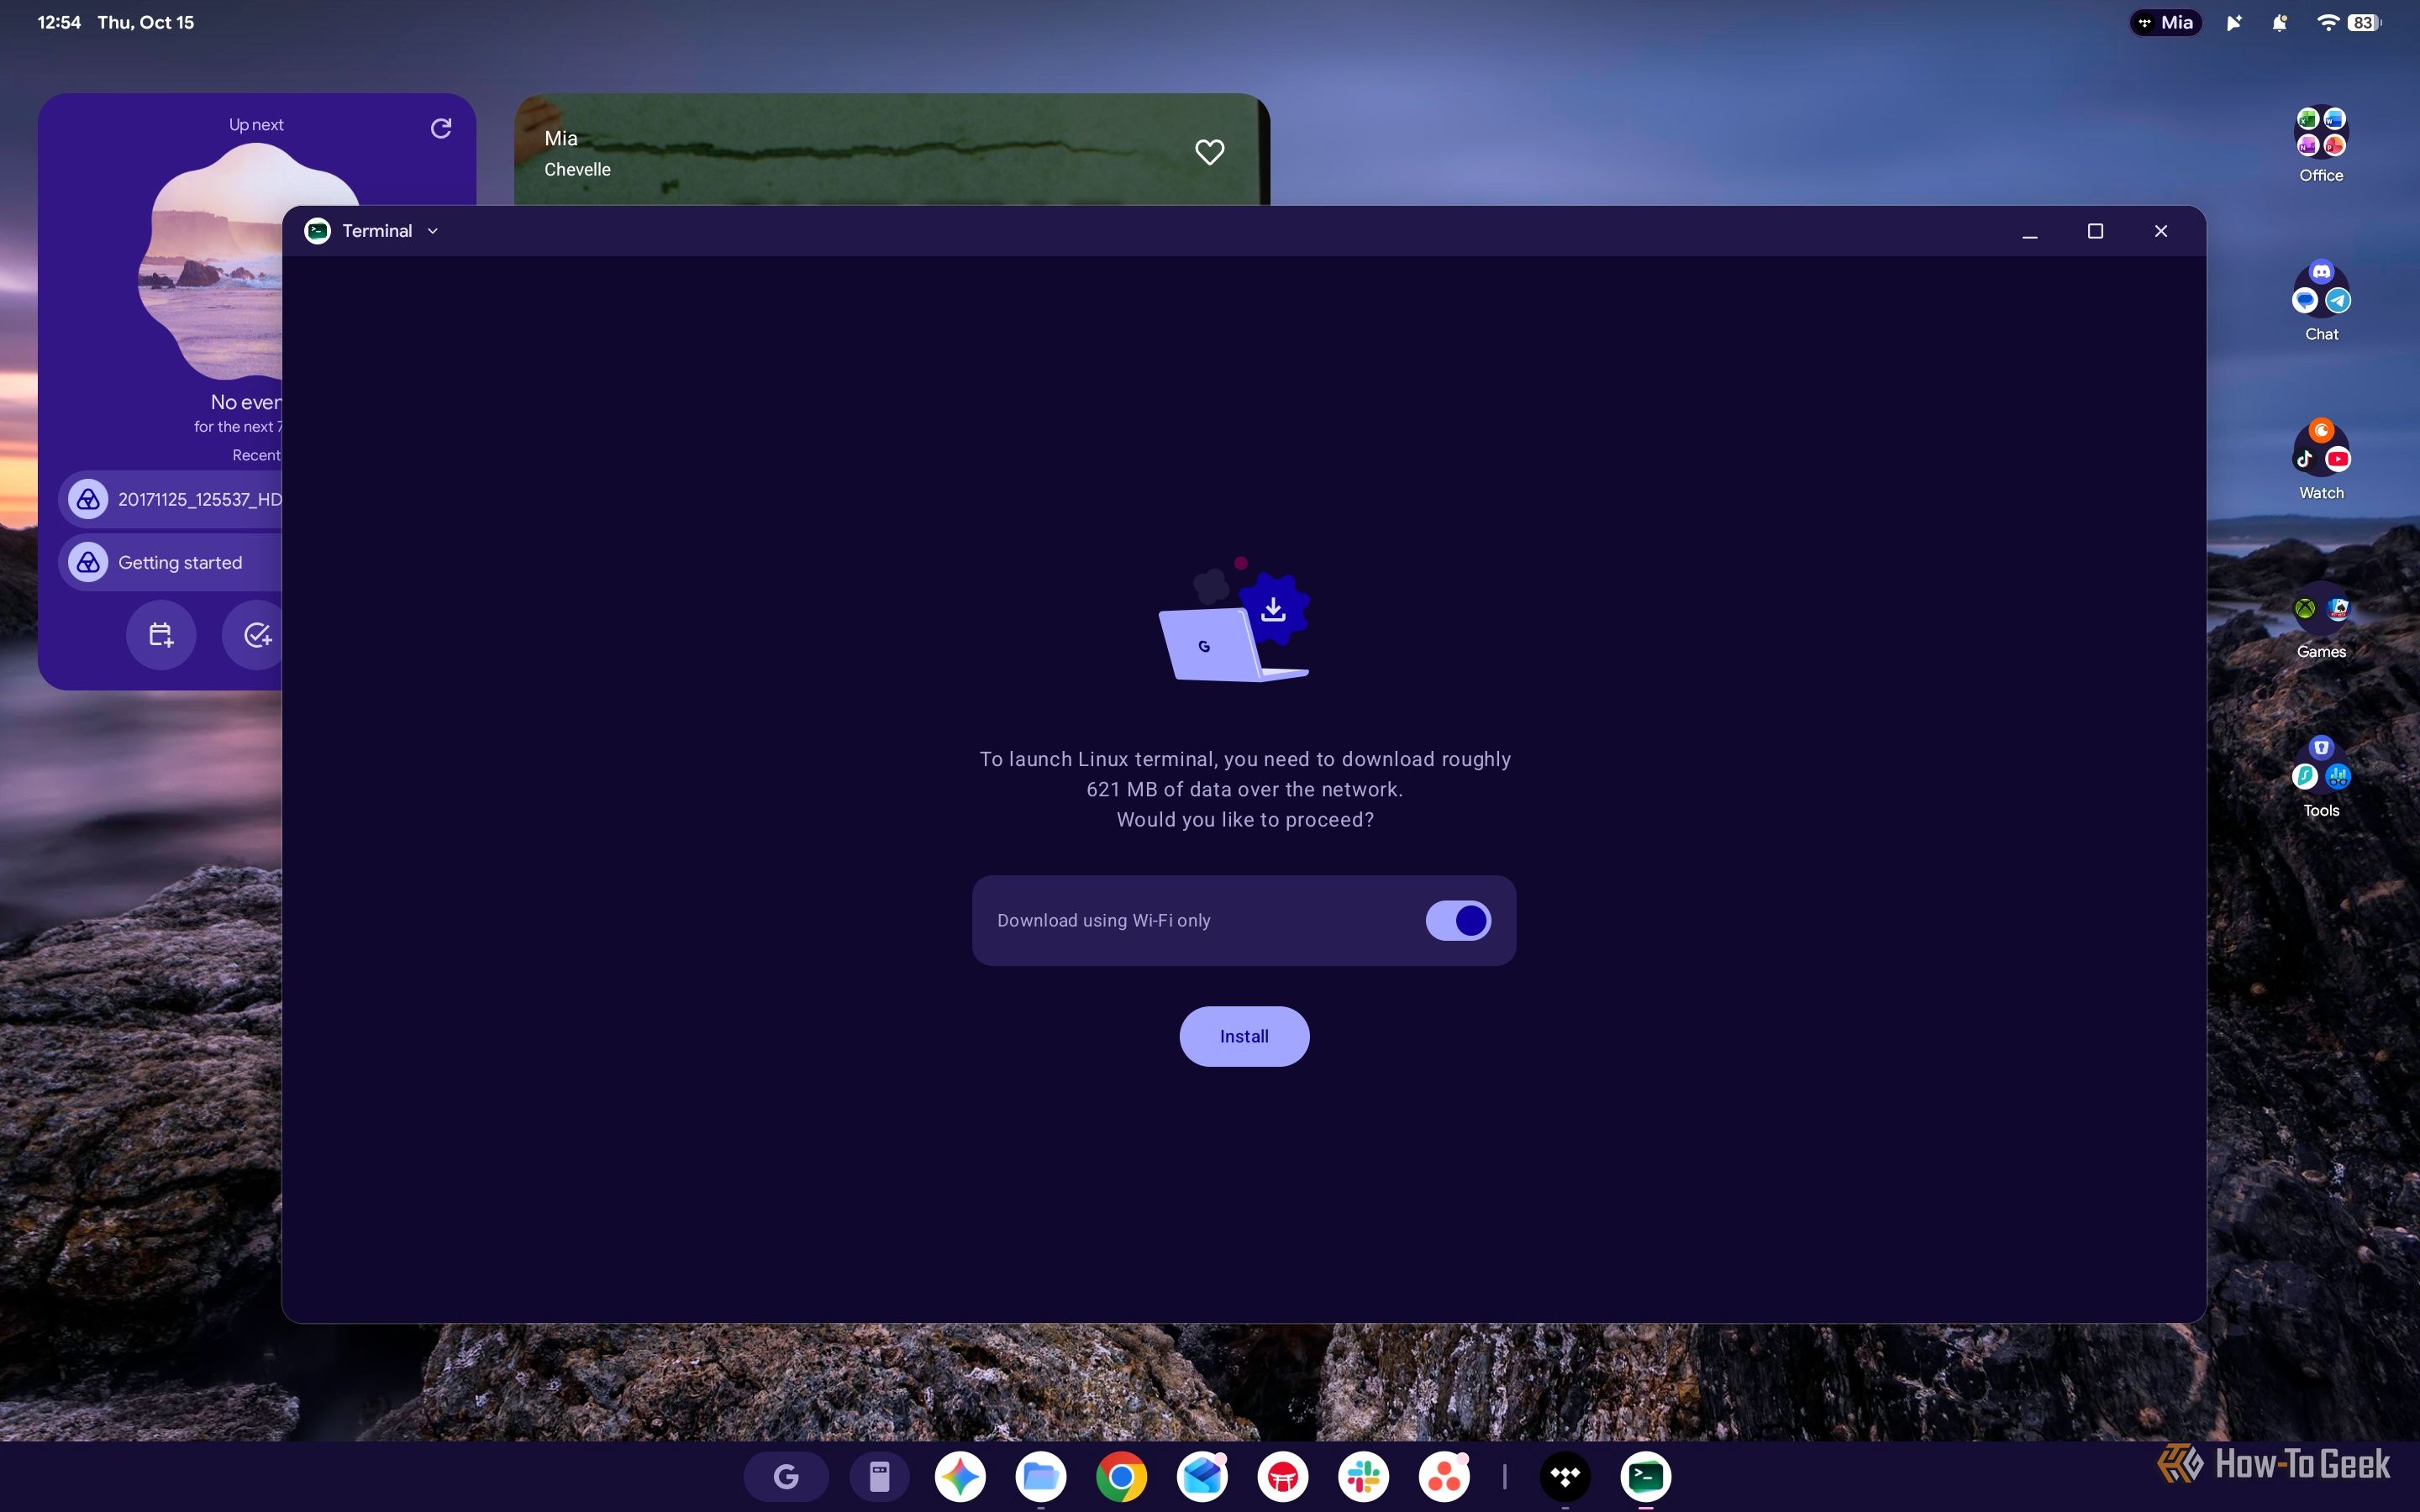Open Outlook mail app in taskbar
The height and width of the screenshot is (1512, 2420).
tap(1202, 1476)
